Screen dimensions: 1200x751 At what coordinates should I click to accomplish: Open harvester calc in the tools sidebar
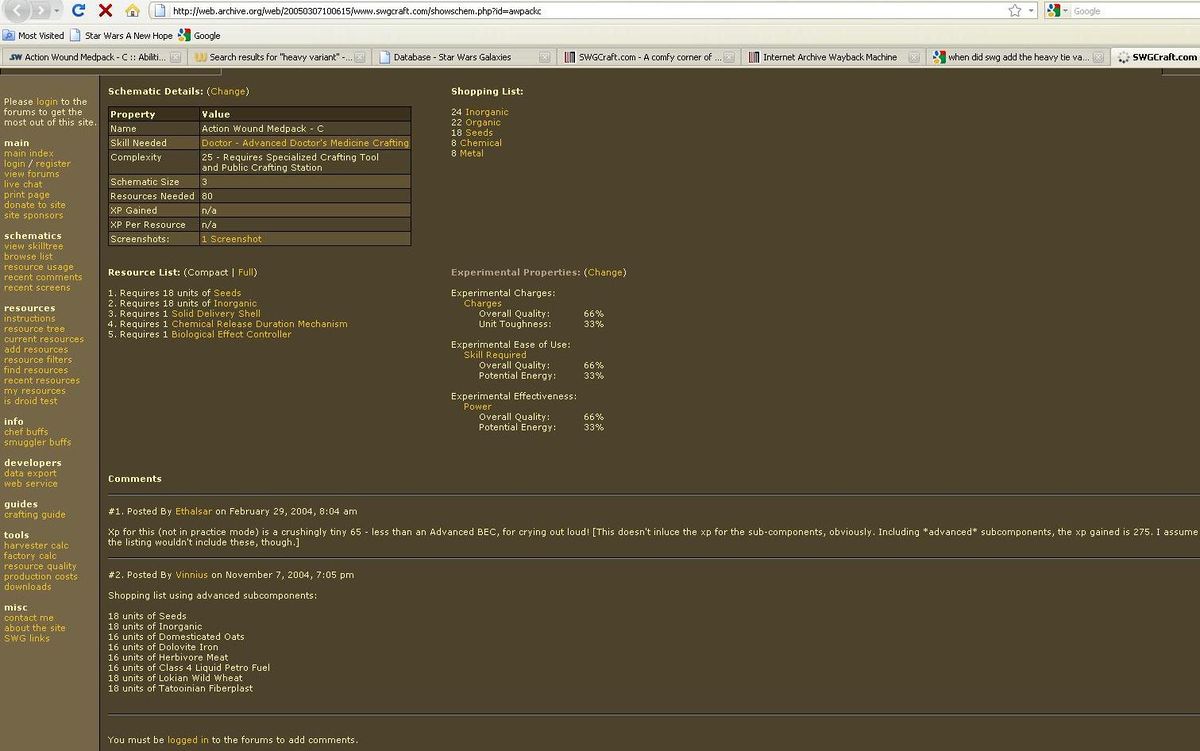(x=36, y=546)
